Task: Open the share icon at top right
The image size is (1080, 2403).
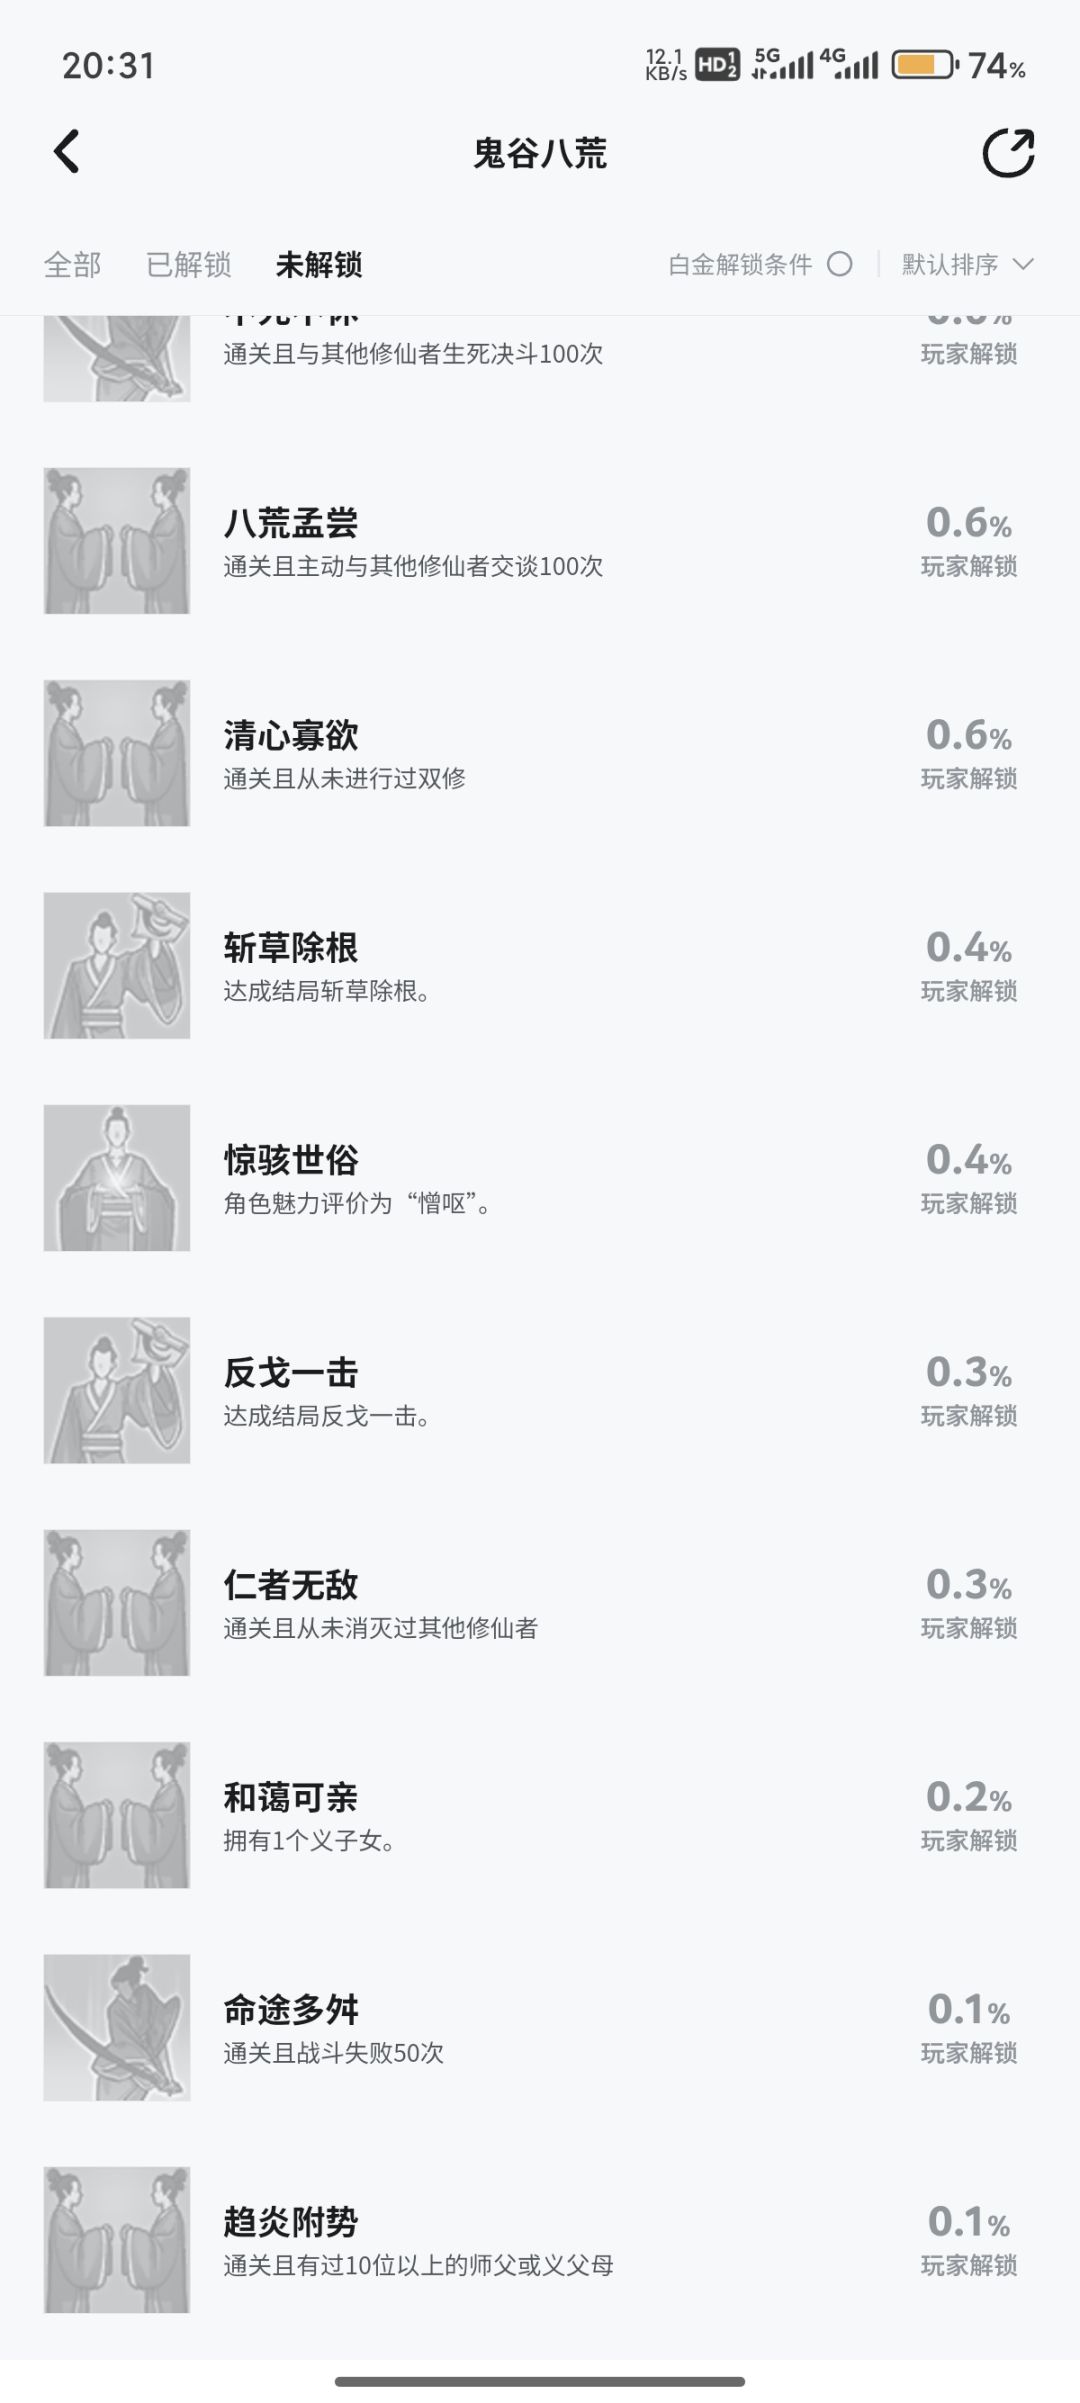Action: tap(1008, 153)
